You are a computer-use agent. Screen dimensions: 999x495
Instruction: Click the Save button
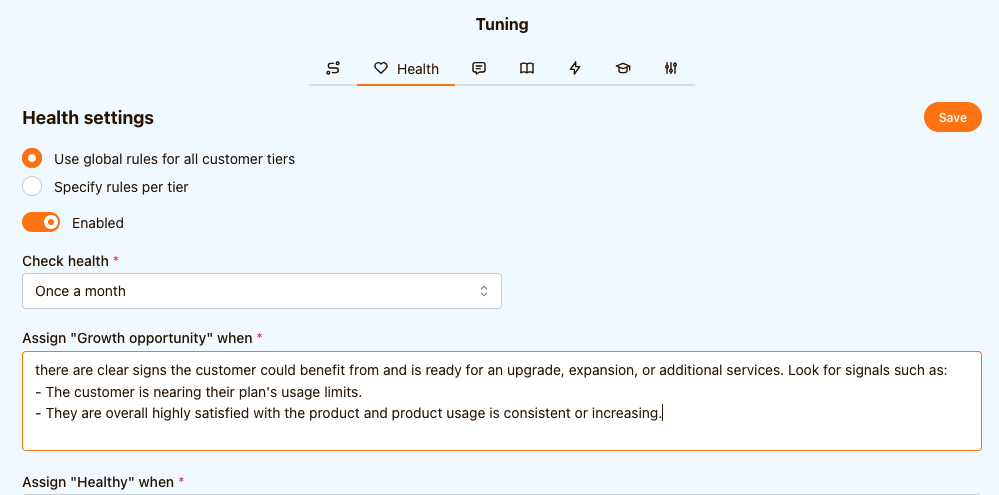[x=952, y=117]
